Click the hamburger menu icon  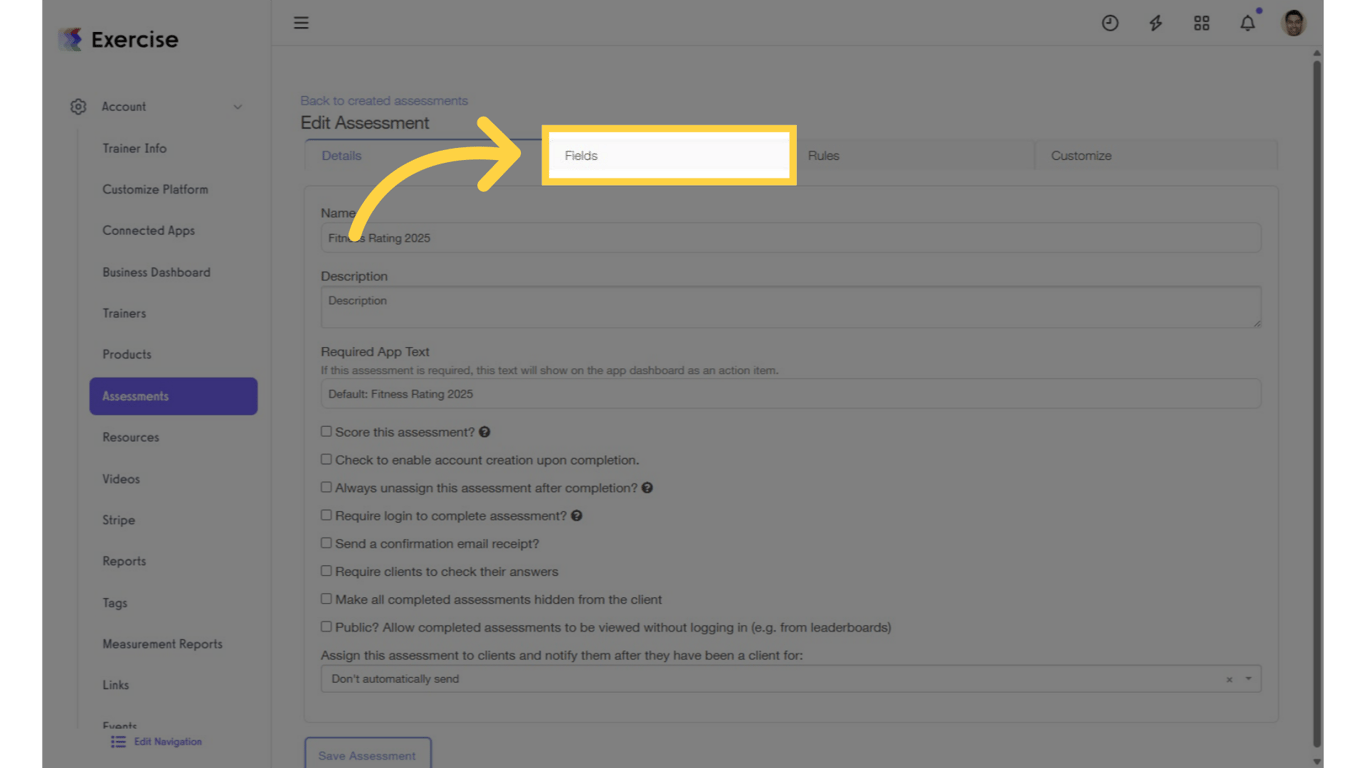tap(301, 22)
